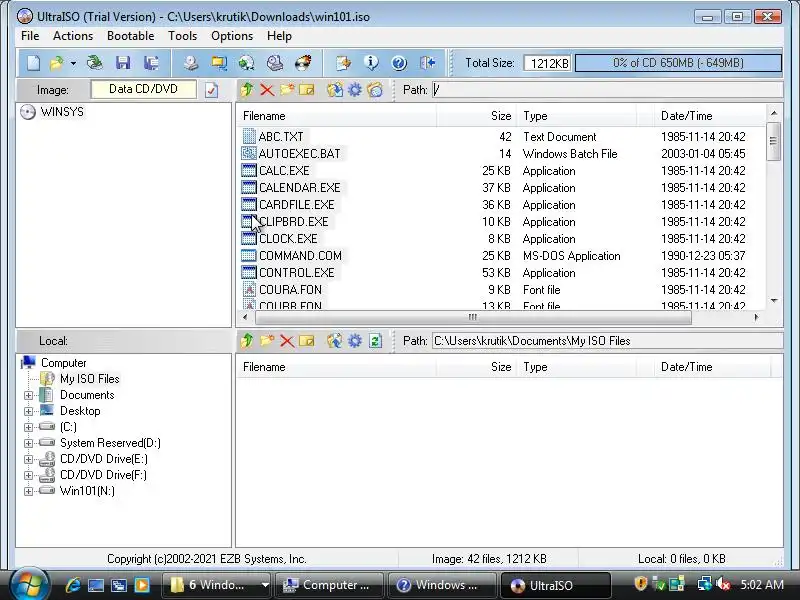Expand the Win101(N:) drive node

pyautogui.click(x=29, y=491)
